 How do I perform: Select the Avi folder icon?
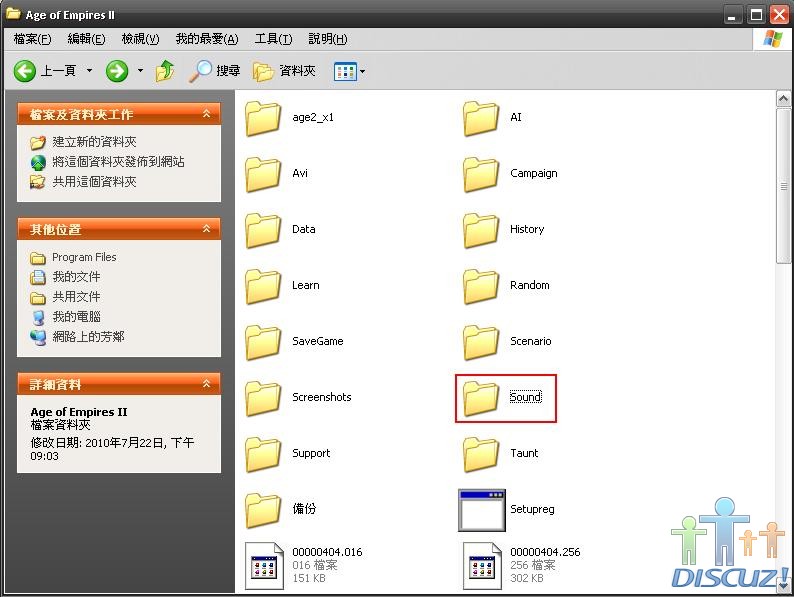coord(263,174)
